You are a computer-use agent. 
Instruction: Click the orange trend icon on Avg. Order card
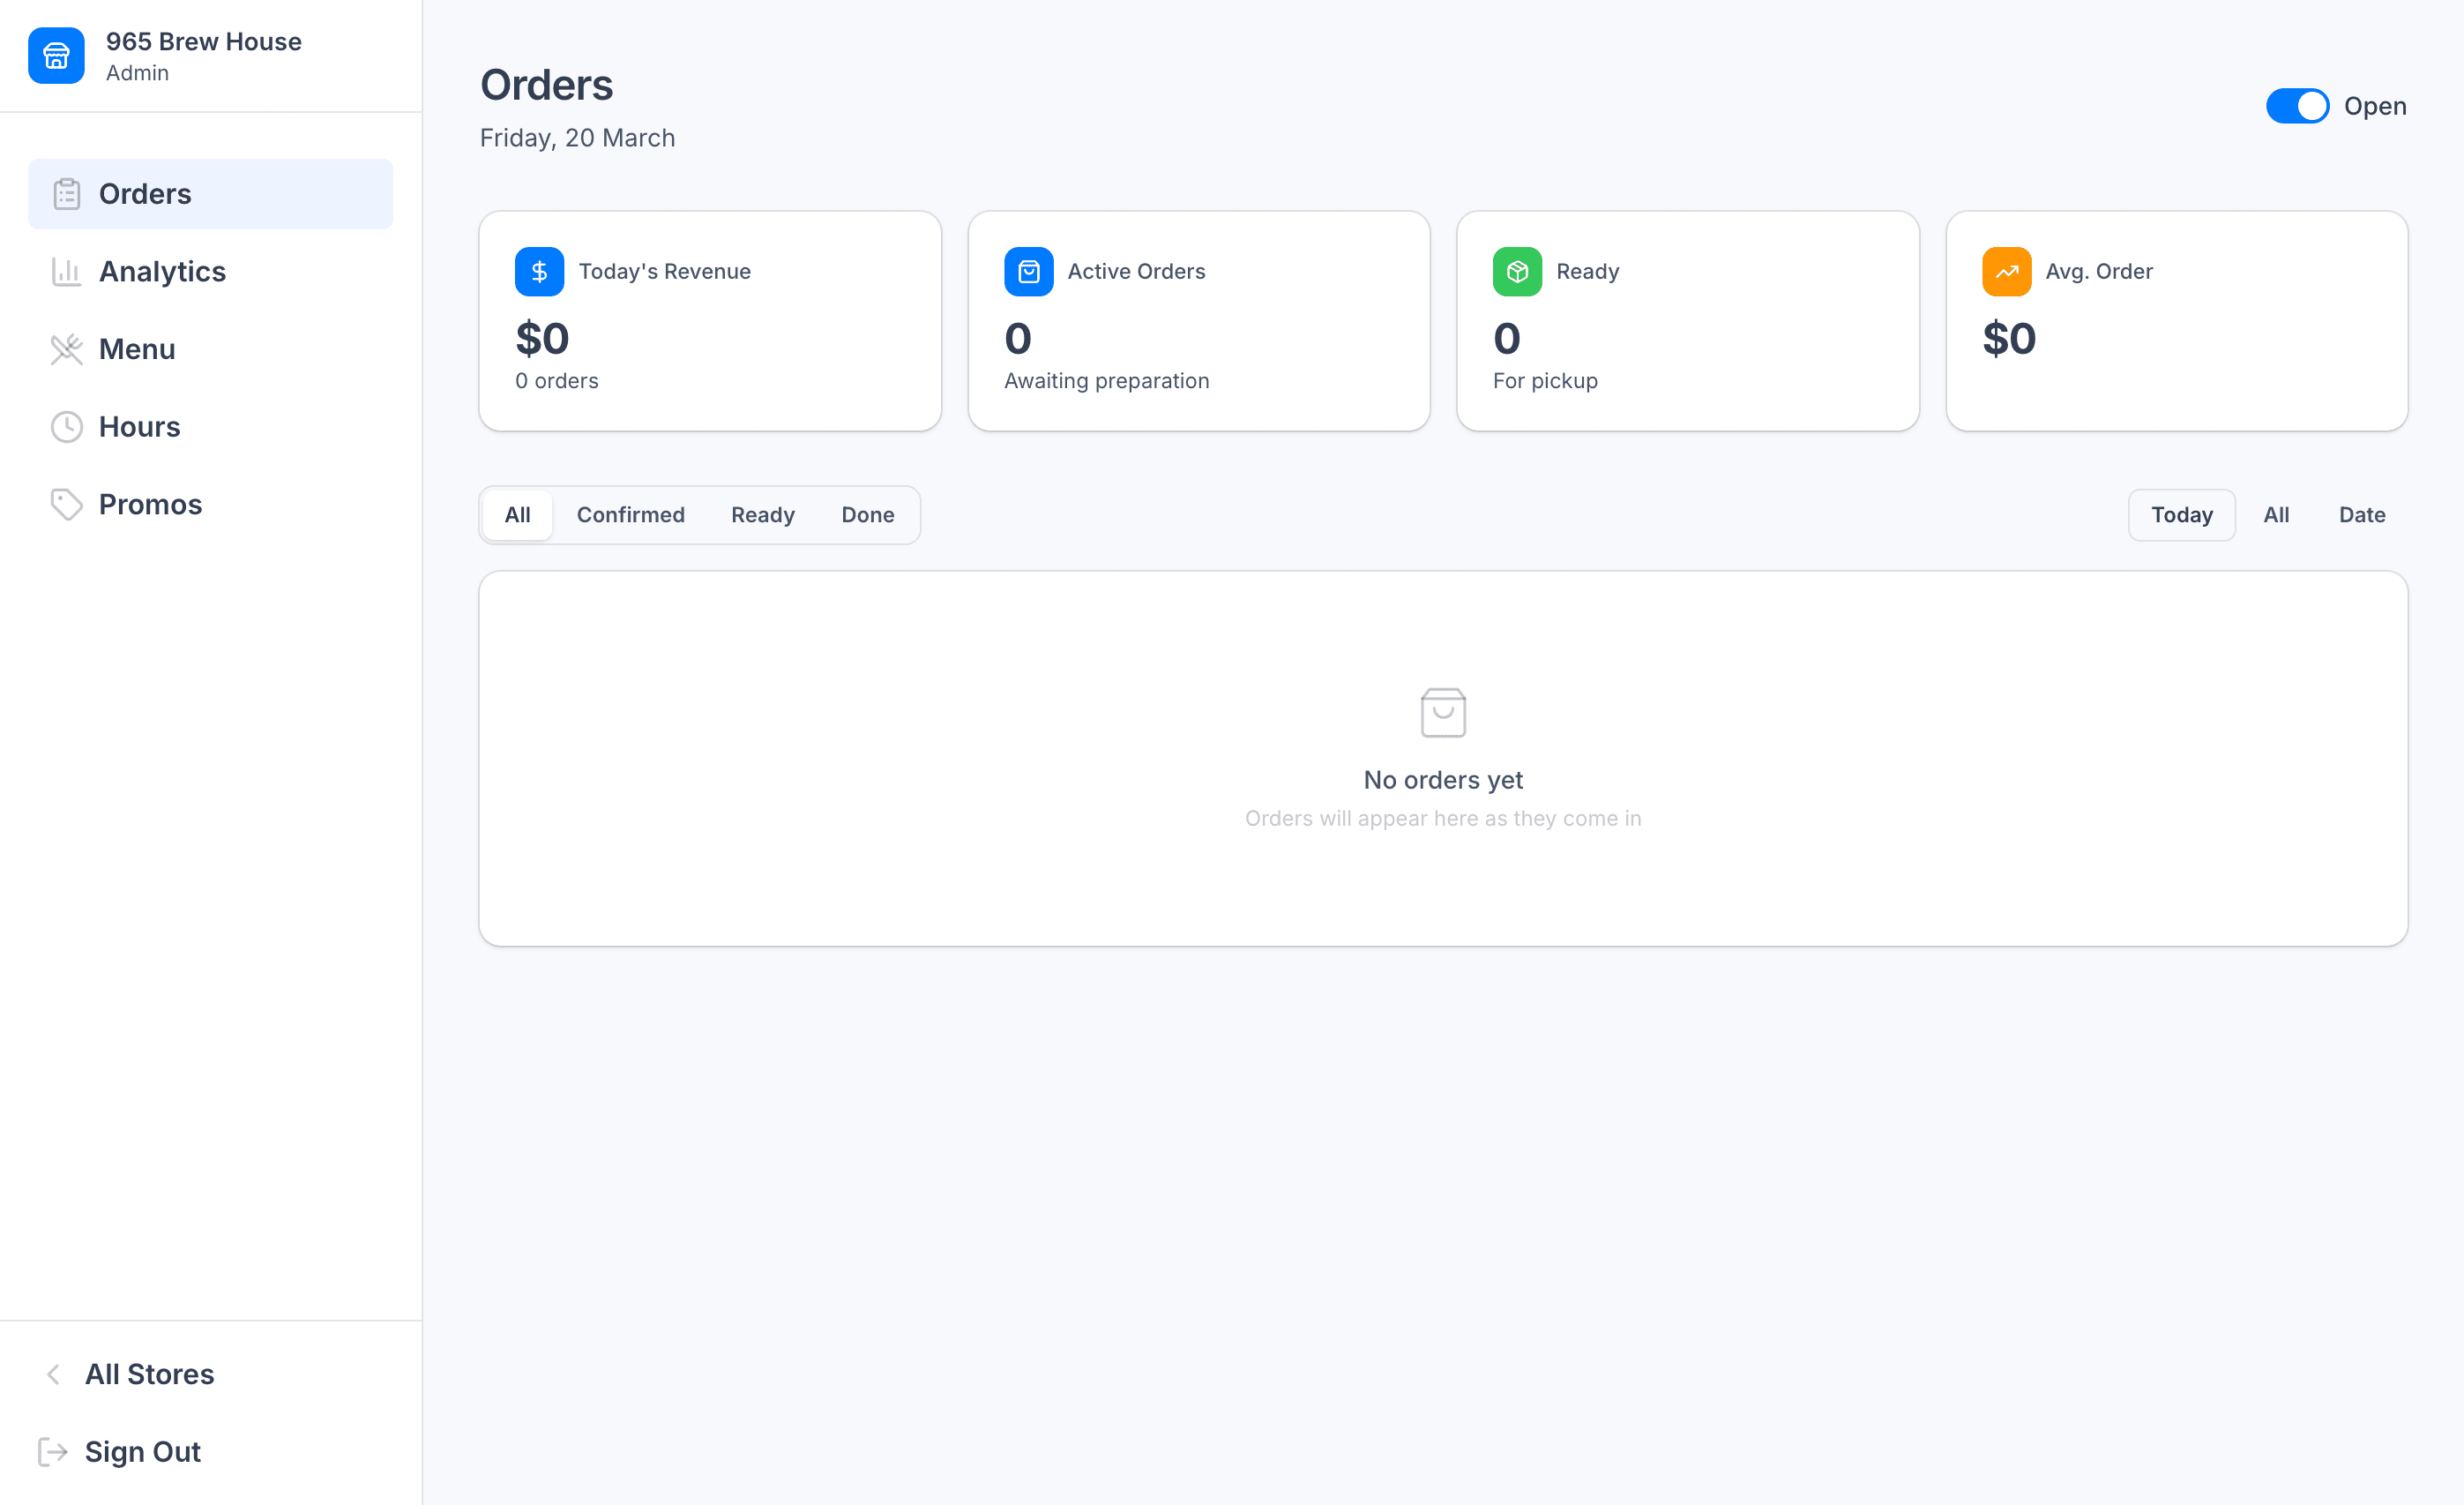pyautogui.click(x=2006, y=271)
